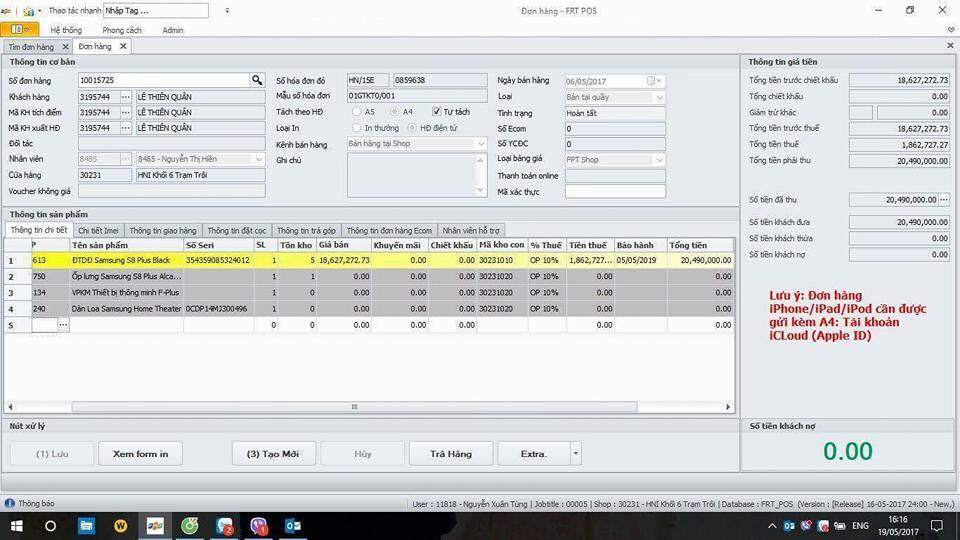Open the customer lookup ellipsis next to Khách hàng
The width and height of the screenshot is (960, 540).
[125, 97]
